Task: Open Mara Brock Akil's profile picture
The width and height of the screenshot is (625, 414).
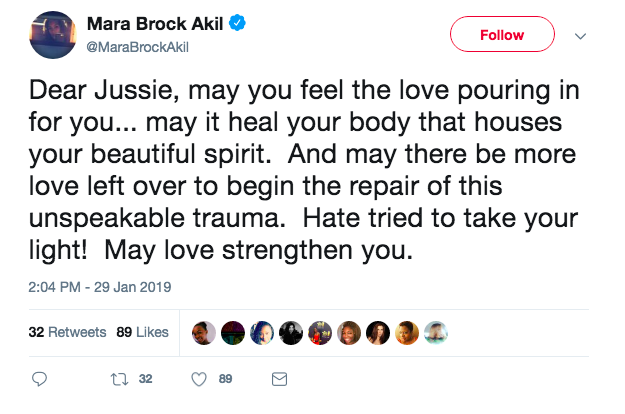Action: click(x=53, y=35)
